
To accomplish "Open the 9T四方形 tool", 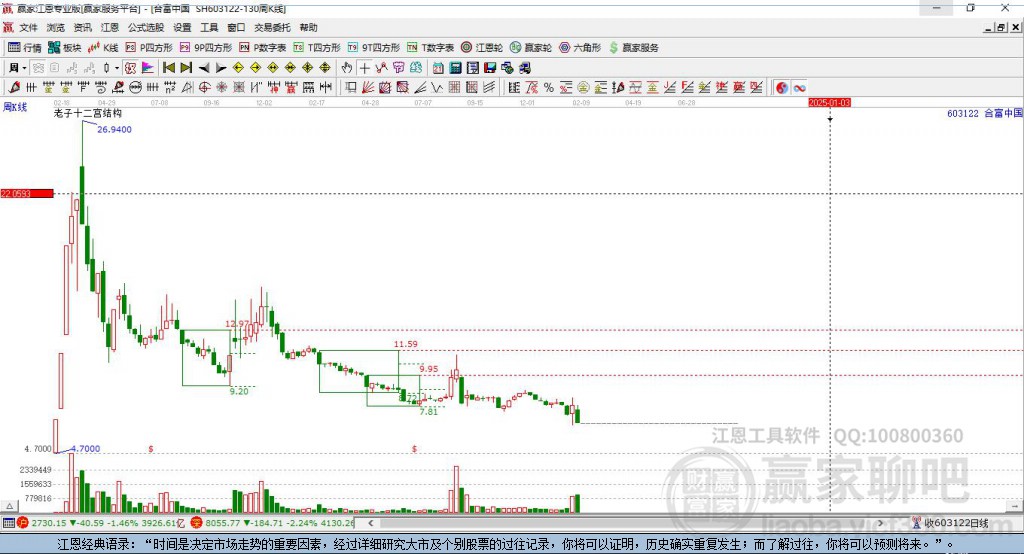I will pyautogui.click(x=374, y=48).
